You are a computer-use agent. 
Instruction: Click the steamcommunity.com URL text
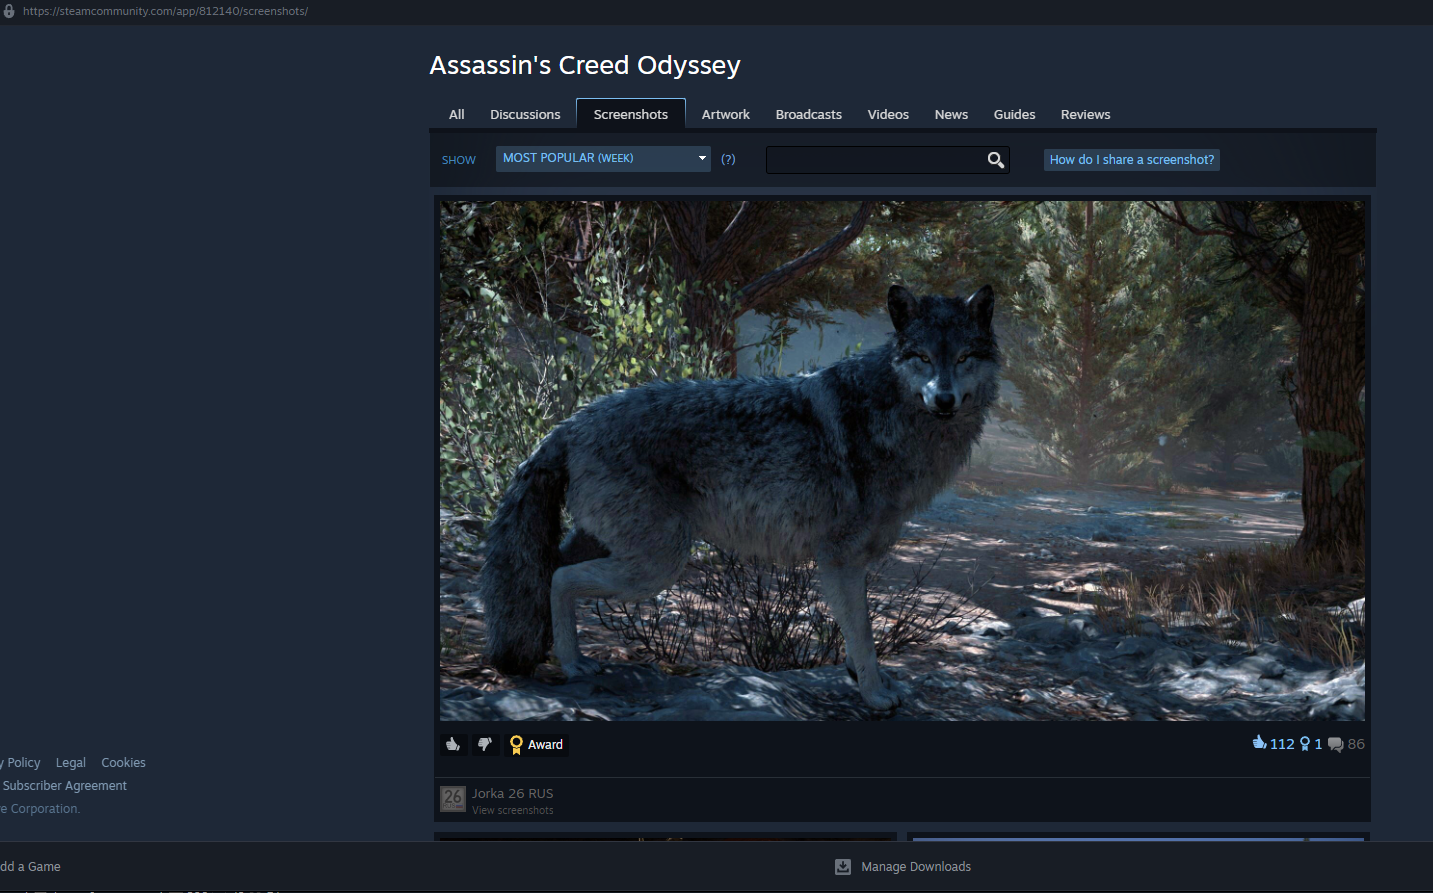pyautogui.click(x=165, y=11)
